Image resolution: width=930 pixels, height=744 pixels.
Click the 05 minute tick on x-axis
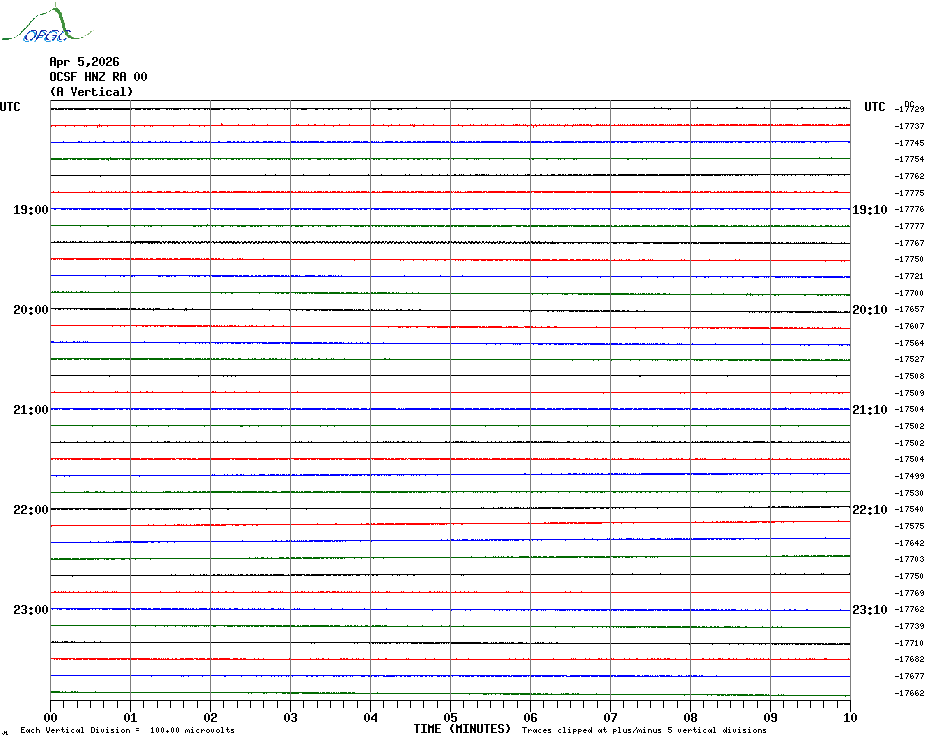[450, 717]
